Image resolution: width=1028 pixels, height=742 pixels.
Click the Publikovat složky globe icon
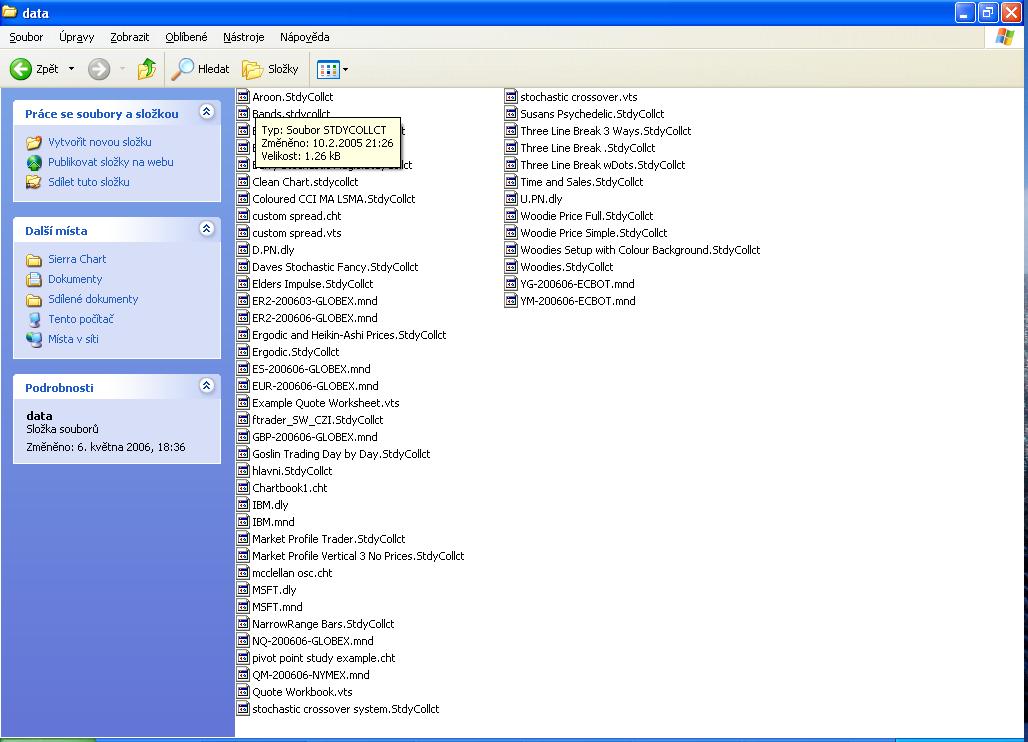[34, 162]
